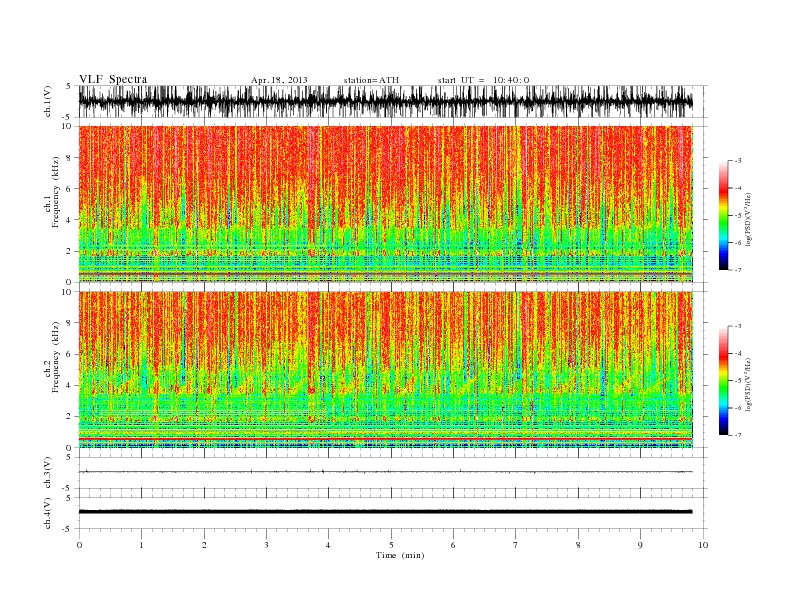This screenshot has height=612, width=792.
Task: Click the time axis tick label "3"
Action: [x=266, y=545]
